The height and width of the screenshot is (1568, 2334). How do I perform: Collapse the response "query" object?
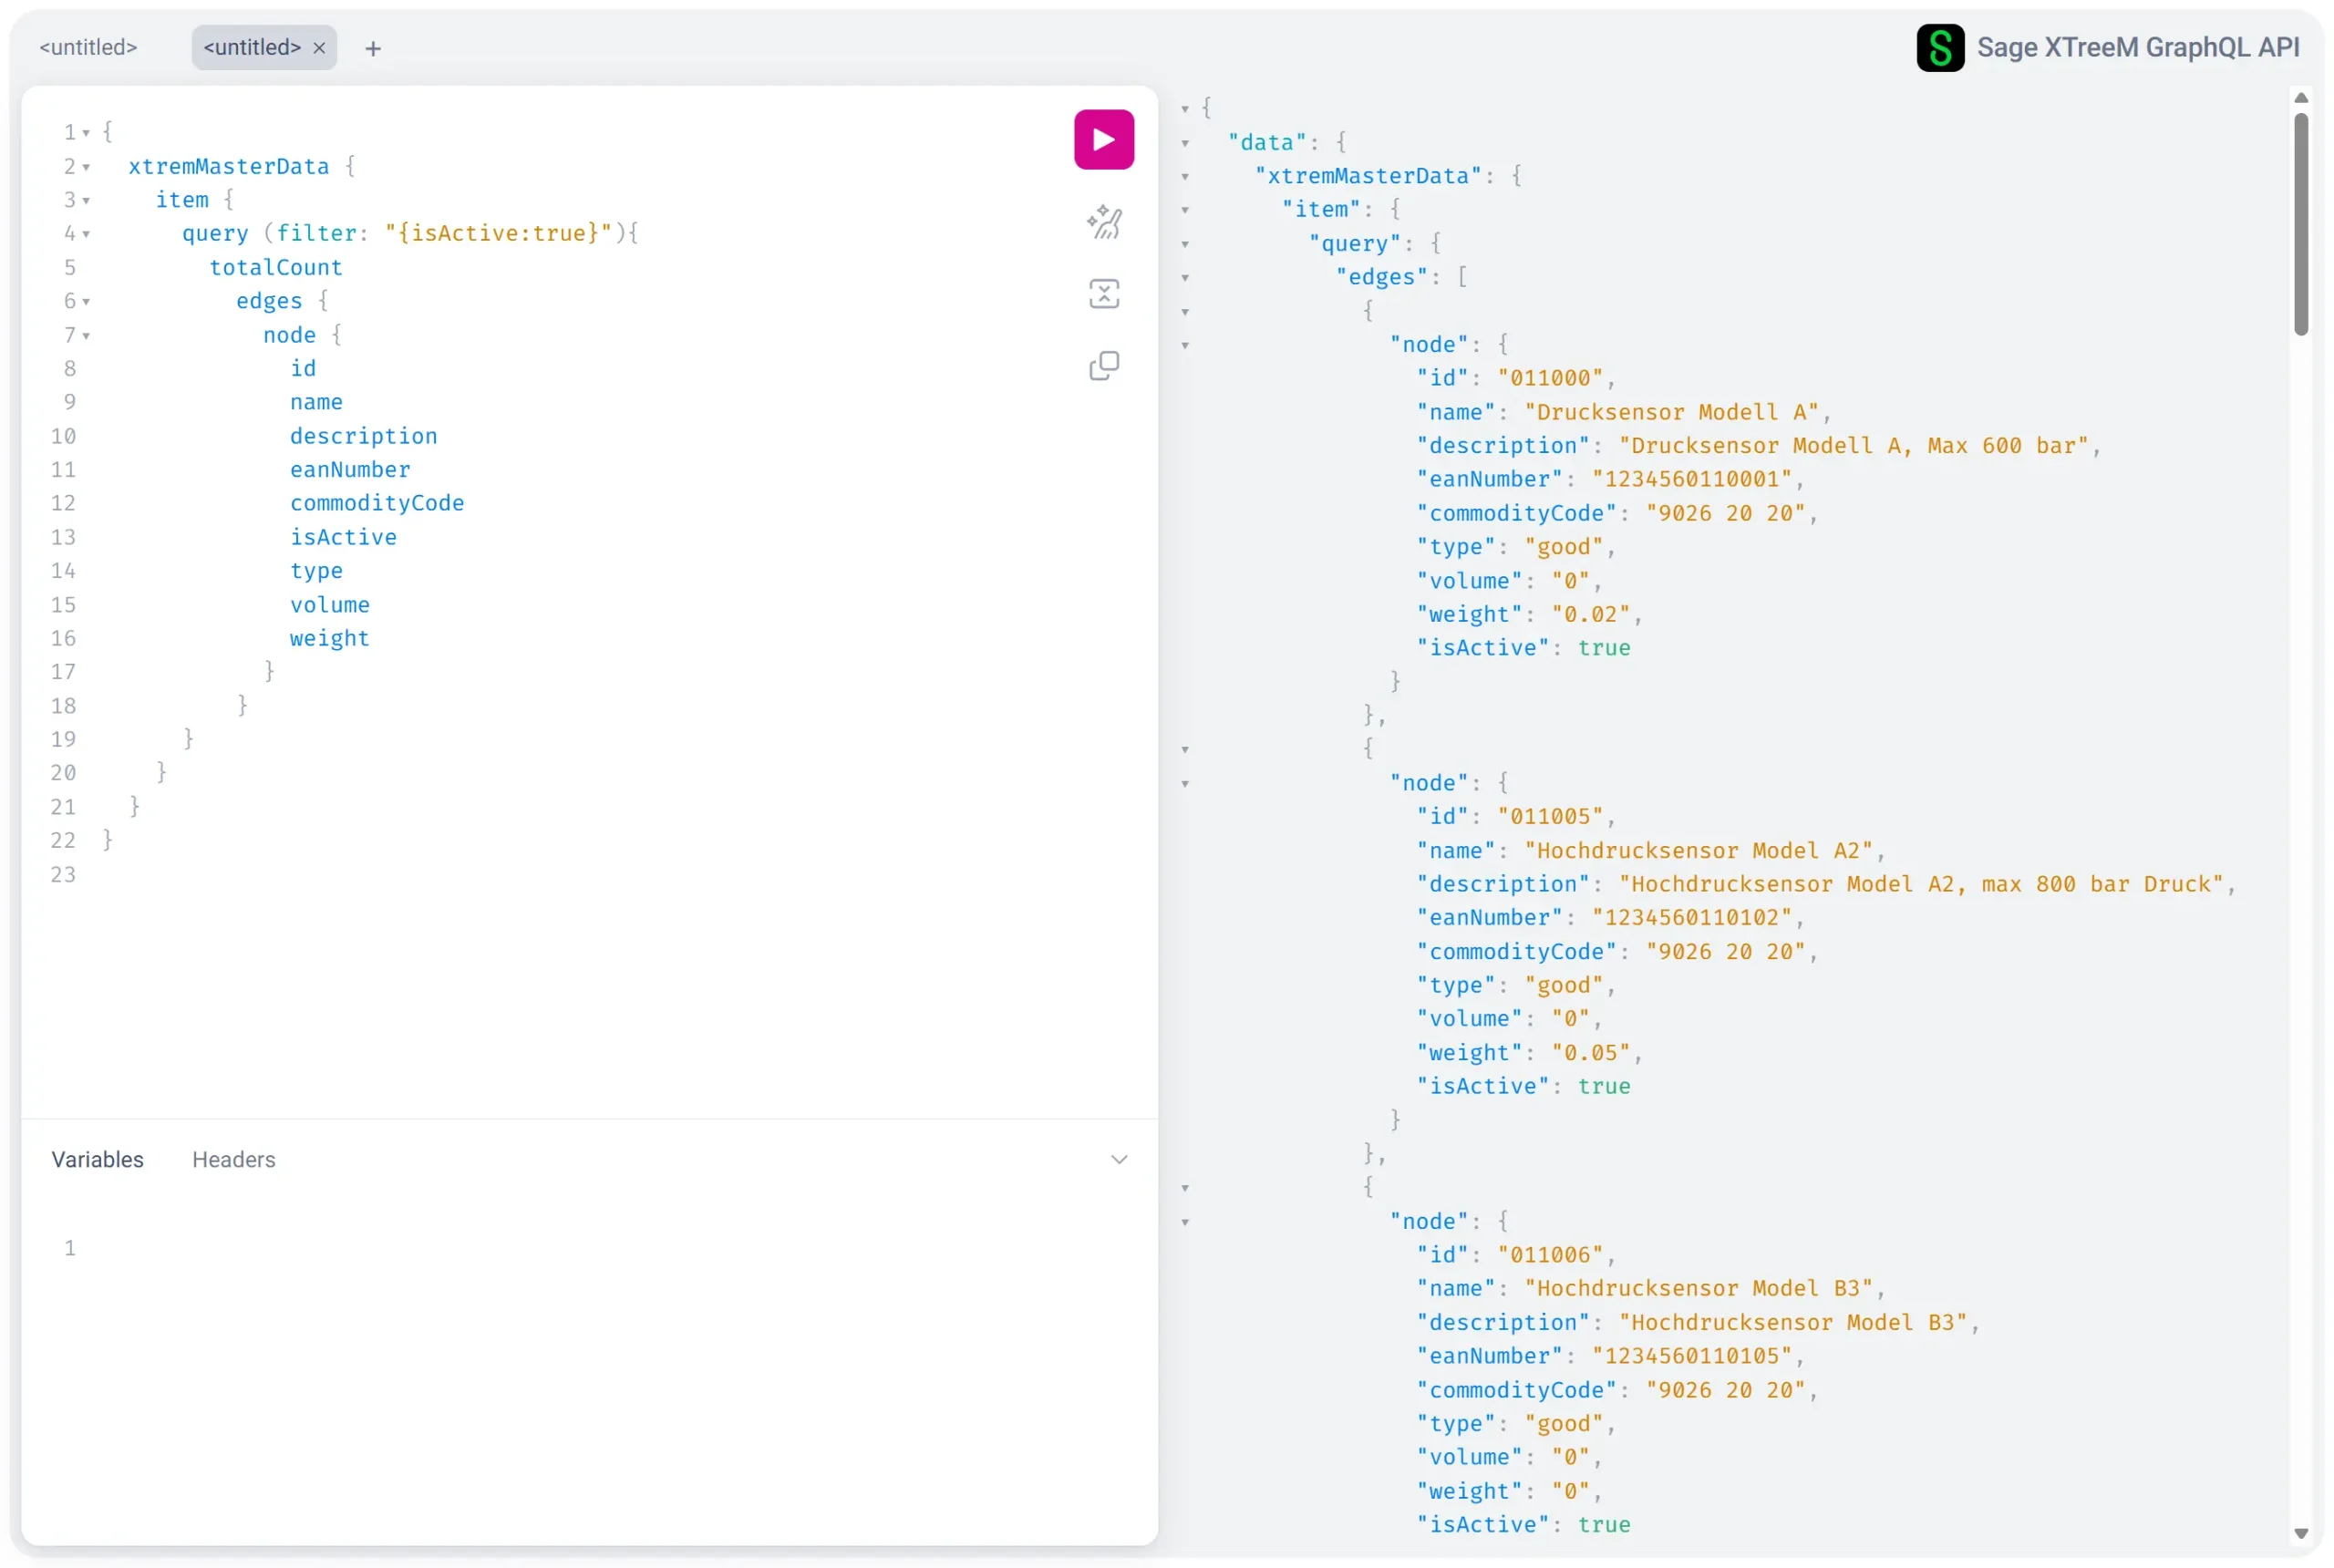(x=1185, y=244)
